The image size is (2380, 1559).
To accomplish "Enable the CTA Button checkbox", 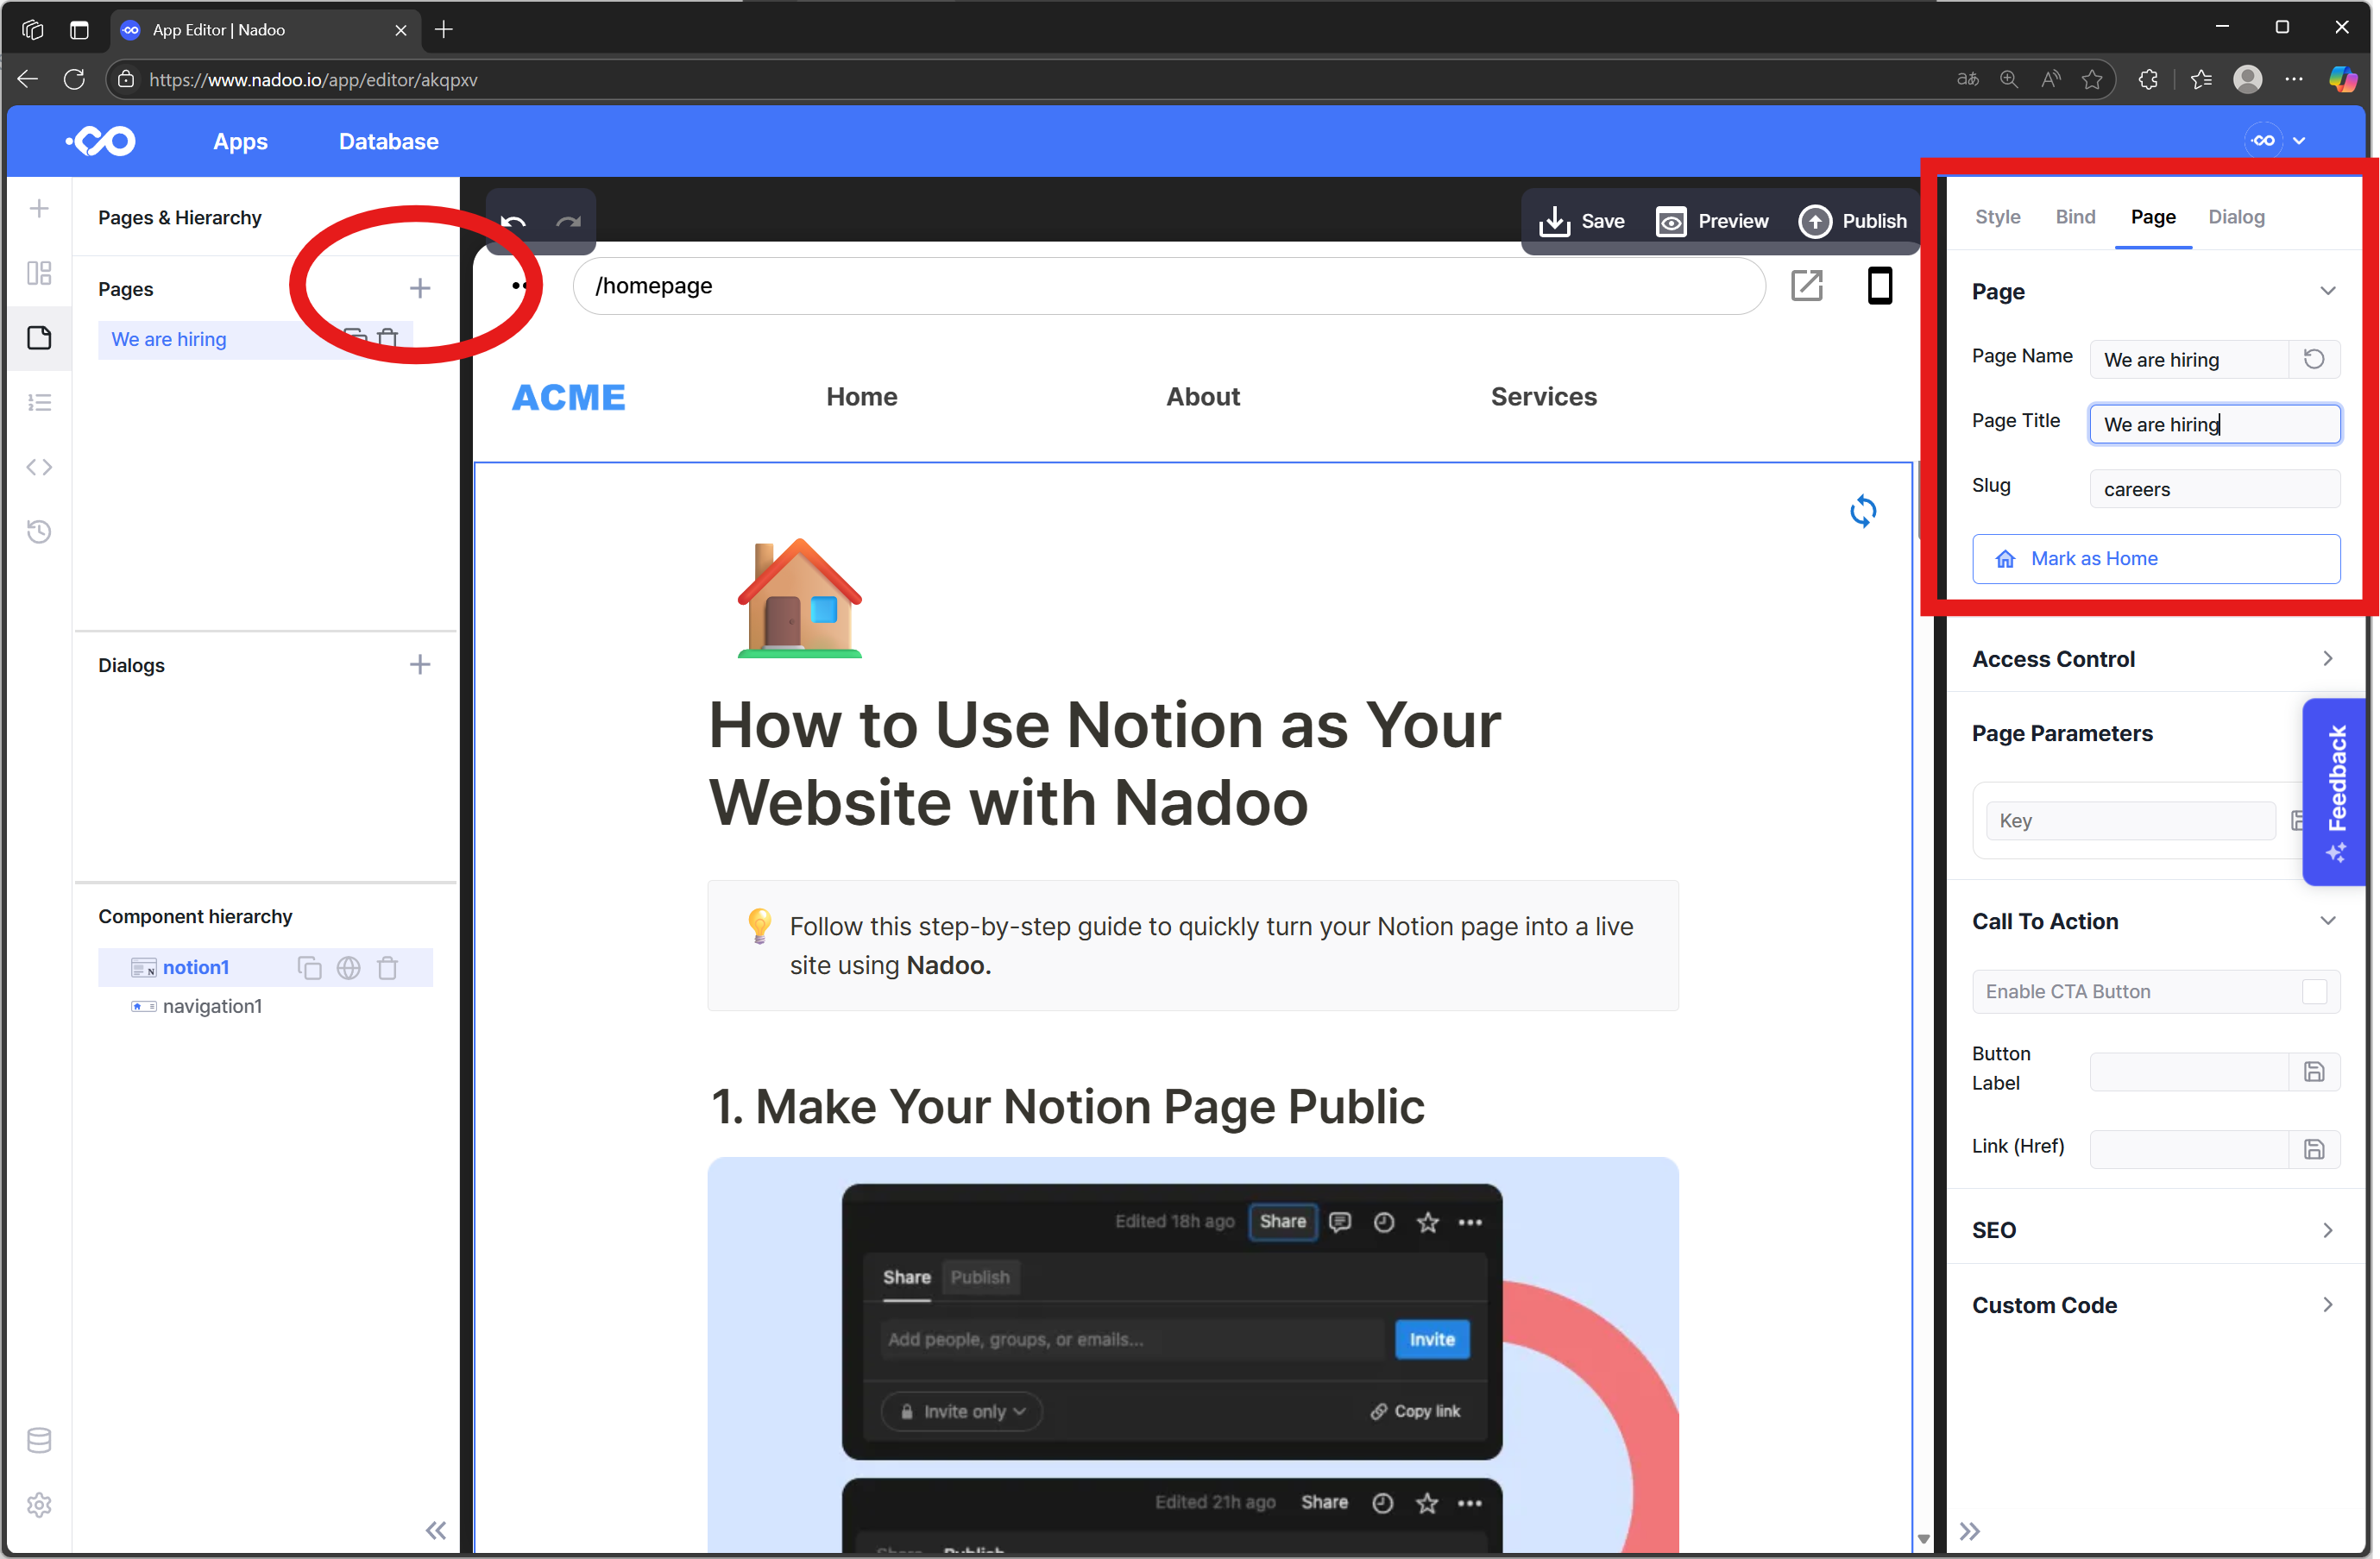I will [2315, 991].
